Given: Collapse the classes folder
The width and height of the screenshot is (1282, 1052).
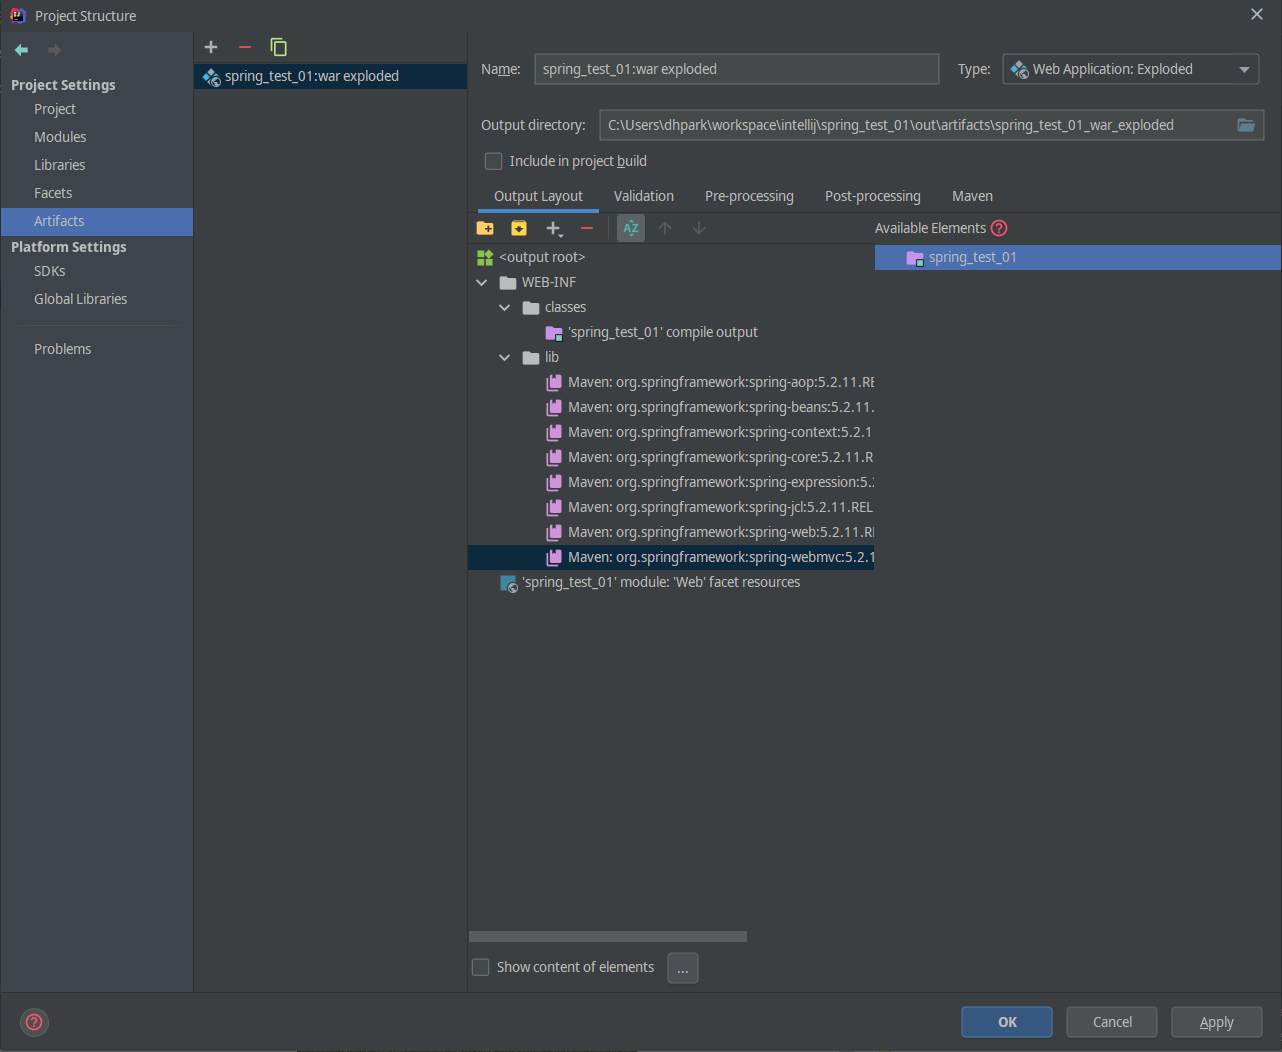Looking at the screenshot, I should [505, 307].
